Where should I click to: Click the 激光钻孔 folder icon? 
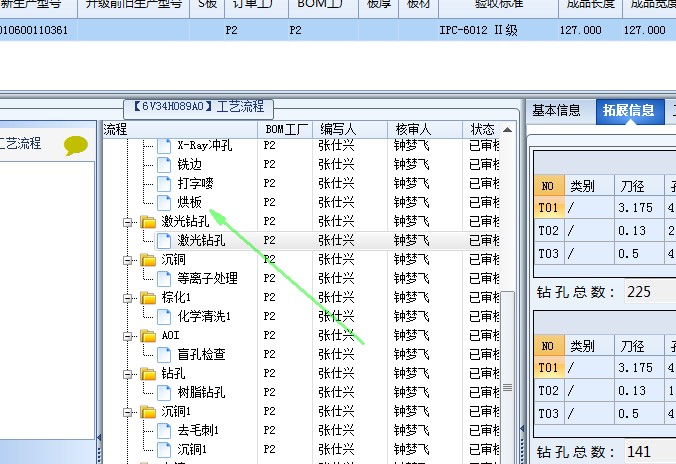(x=148, y=222)
